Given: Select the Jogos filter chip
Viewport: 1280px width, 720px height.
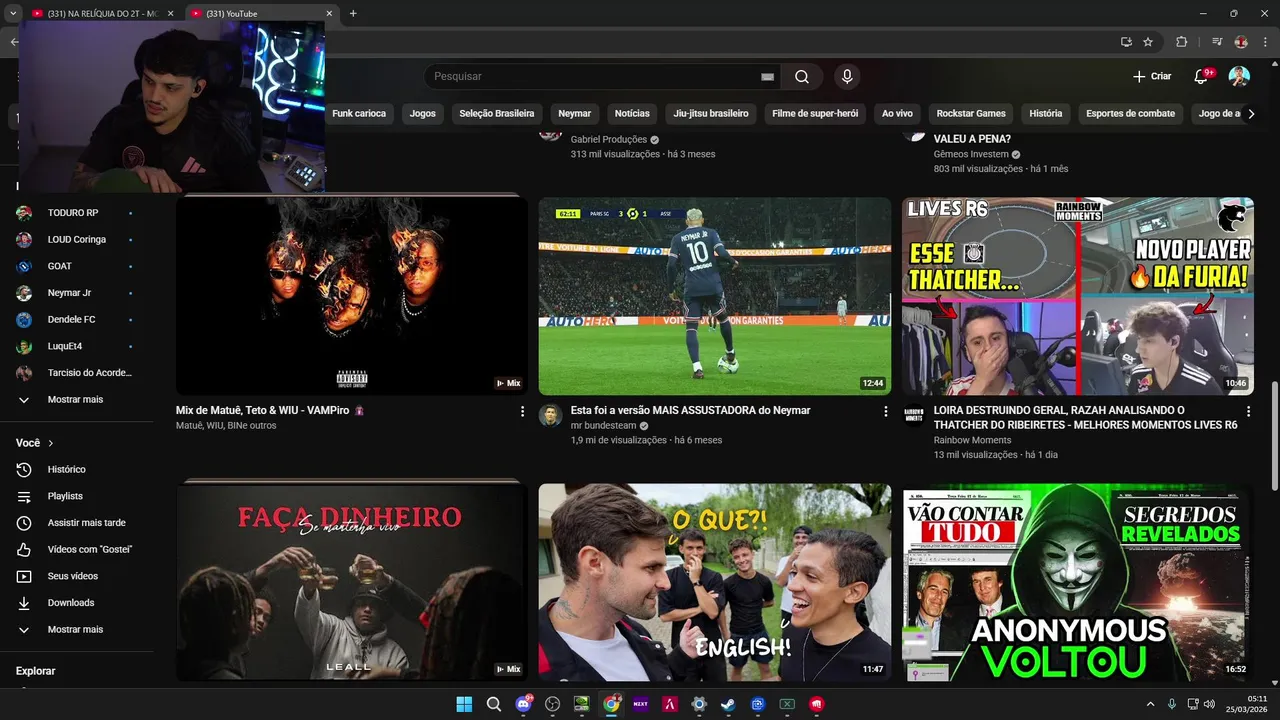Looking at the screenshot, I should pos(423,113).
